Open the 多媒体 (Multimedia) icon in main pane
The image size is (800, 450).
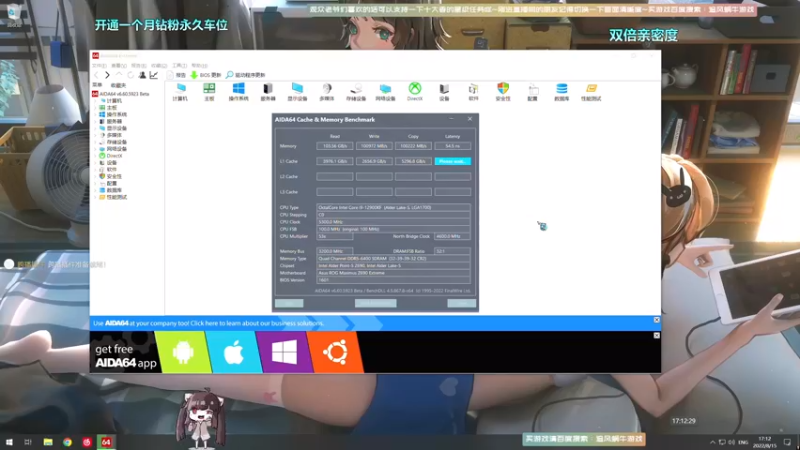click(327, 92)
